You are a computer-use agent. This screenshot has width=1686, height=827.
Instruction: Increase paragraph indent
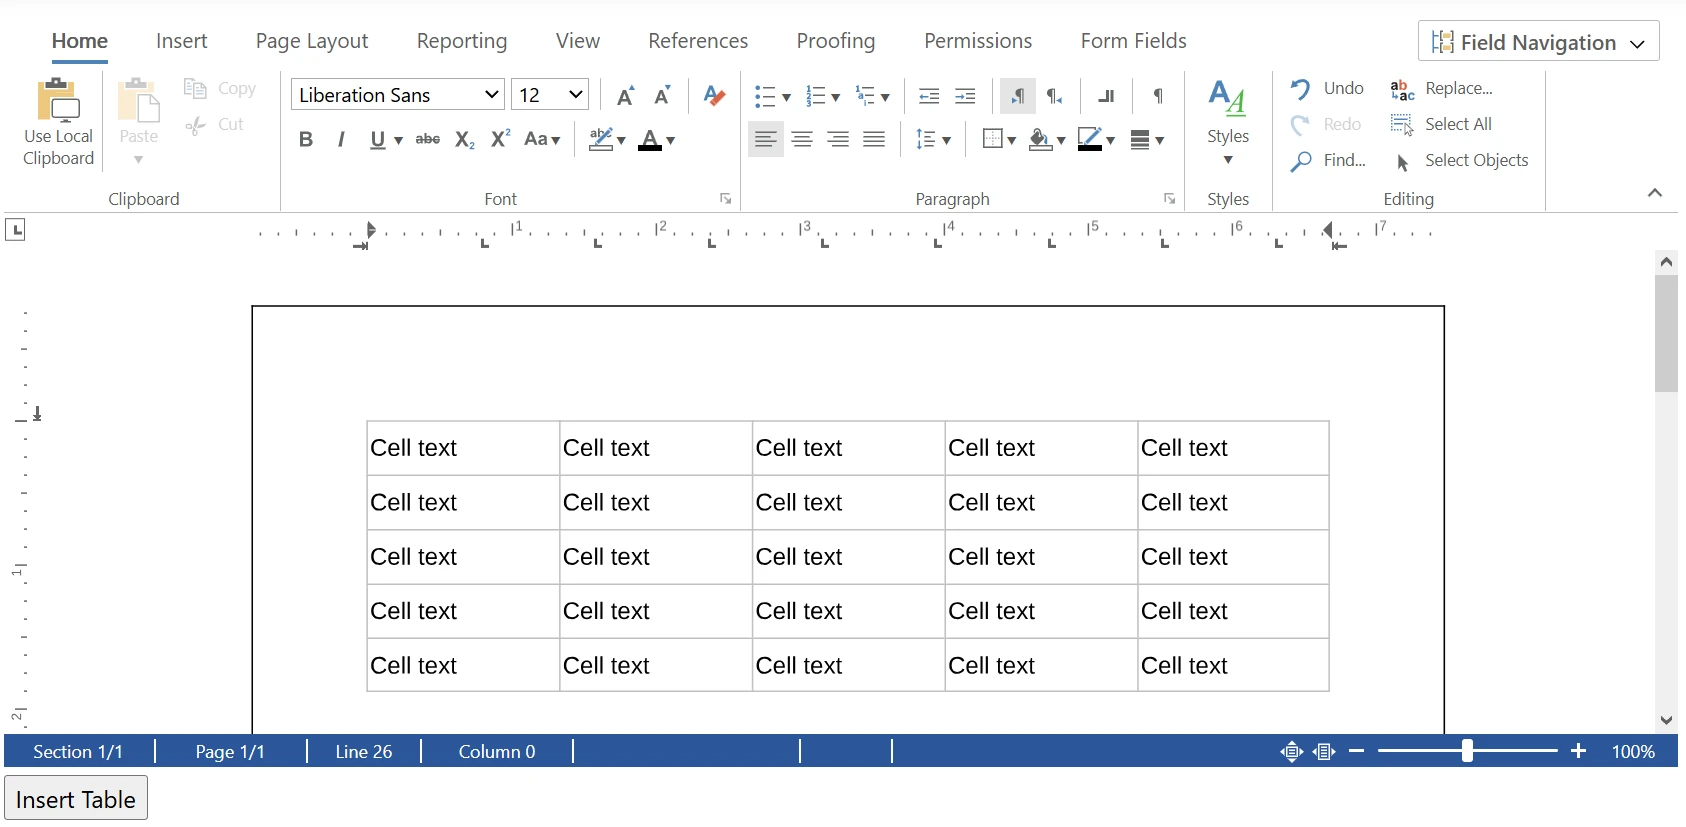[x=965, y=96]
